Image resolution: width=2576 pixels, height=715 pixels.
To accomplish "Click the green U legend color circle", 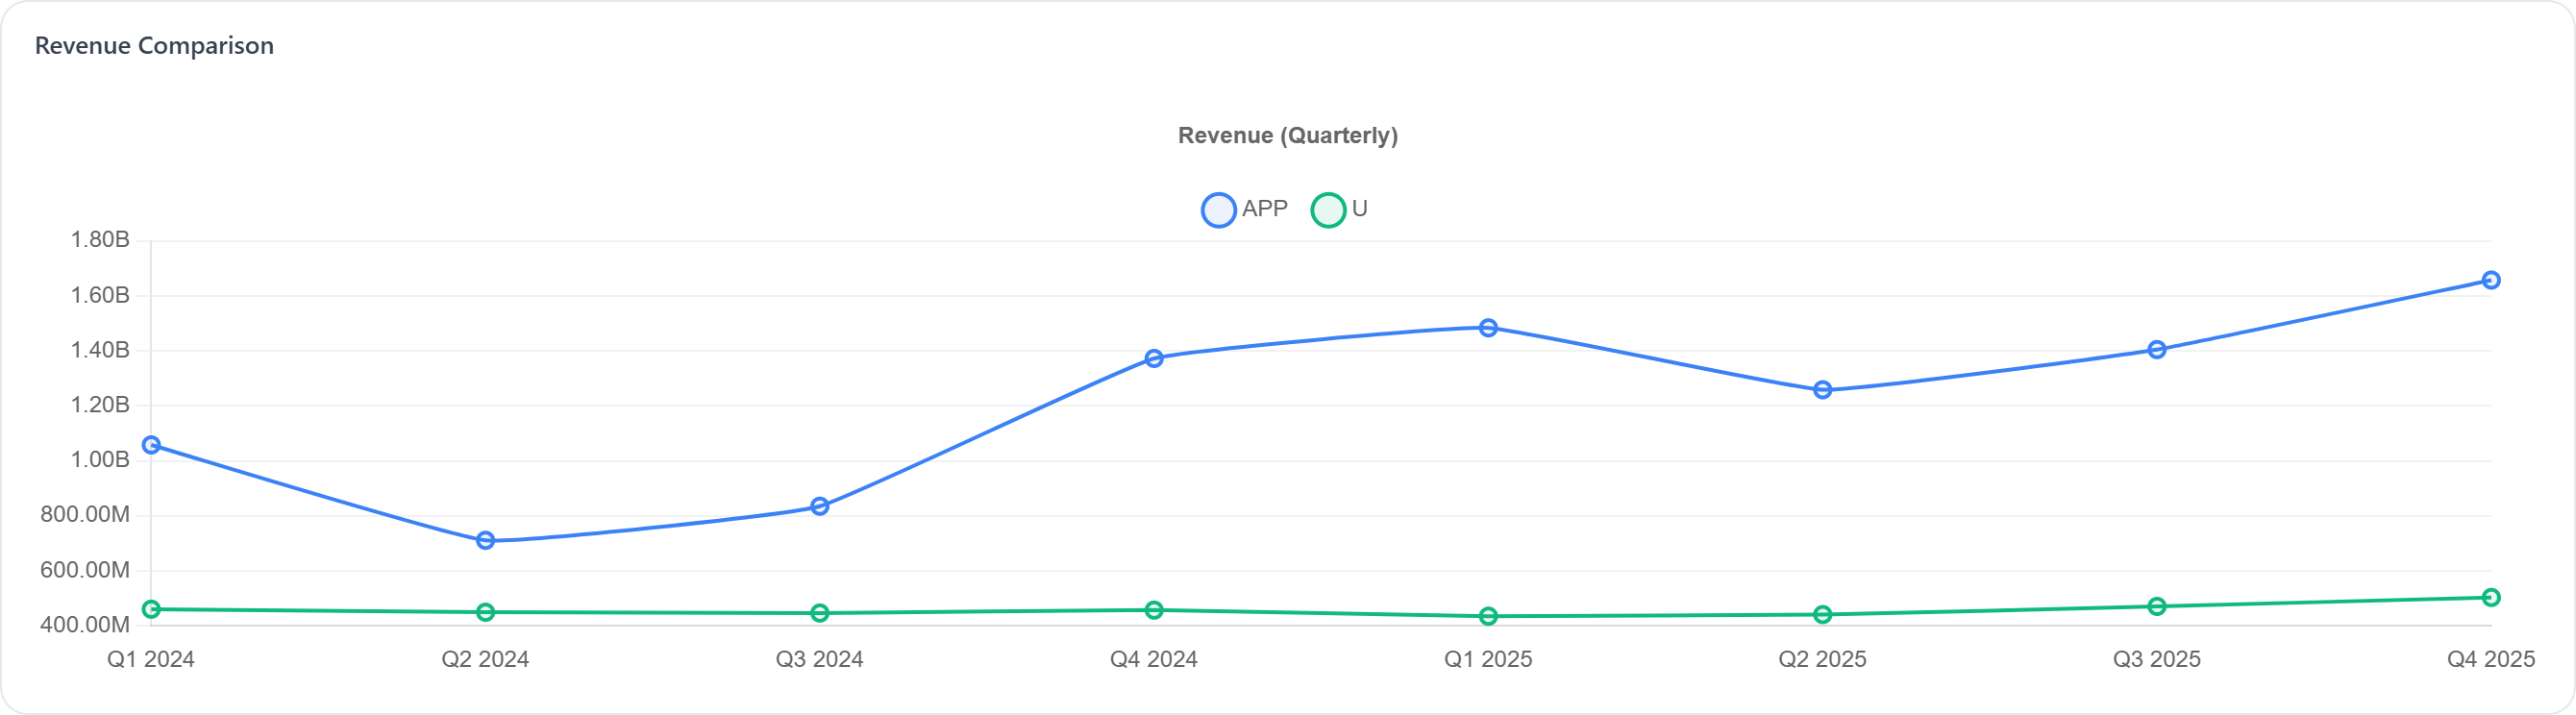I will click(1327, 210).
